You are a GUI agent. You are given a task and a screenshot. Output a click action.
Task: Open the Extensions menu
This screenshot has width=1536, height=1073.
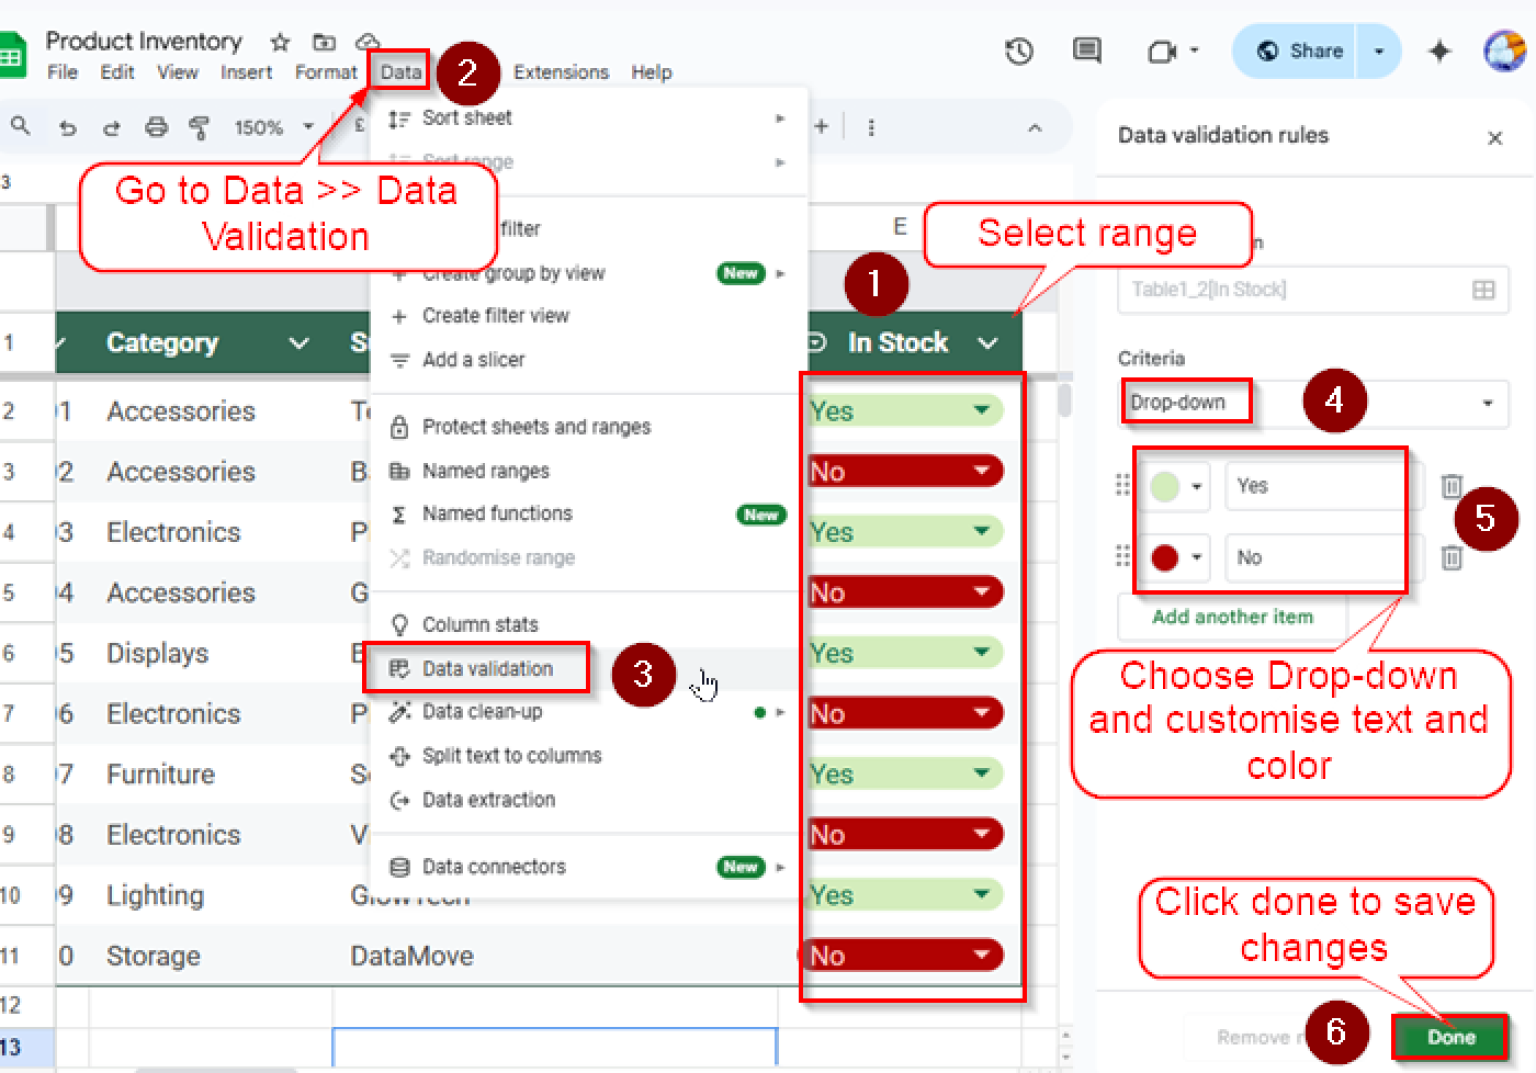pyautogui.click(x=561, y=72)
